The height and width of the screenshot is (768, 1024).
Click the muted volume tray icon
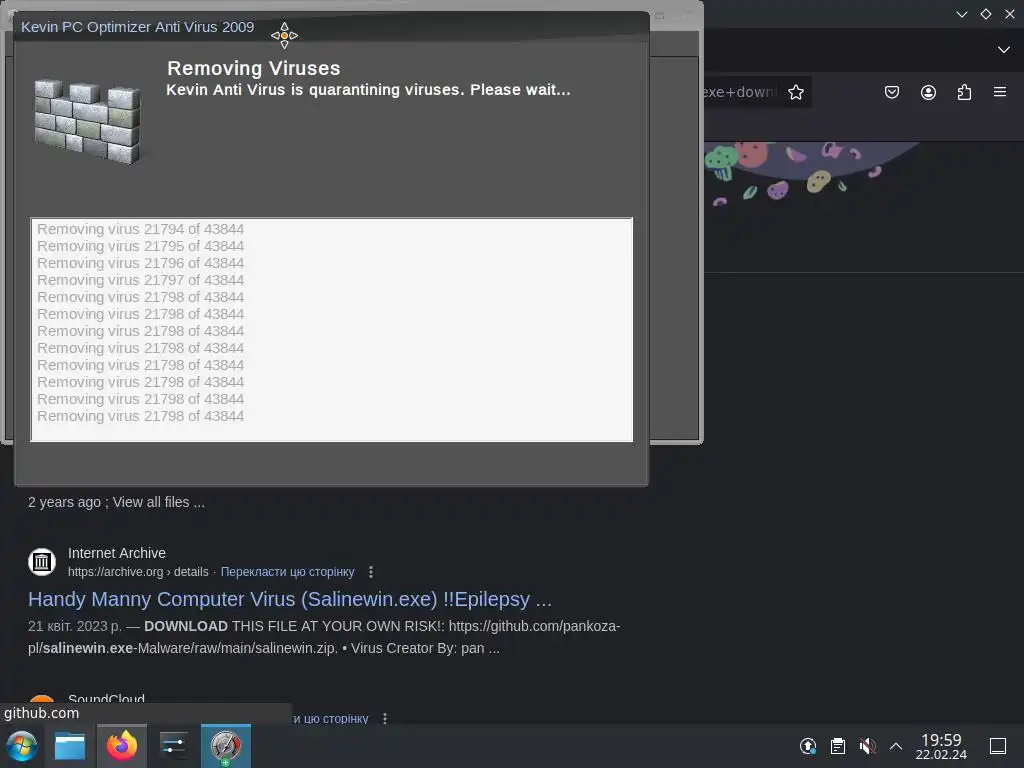point(867,746)
